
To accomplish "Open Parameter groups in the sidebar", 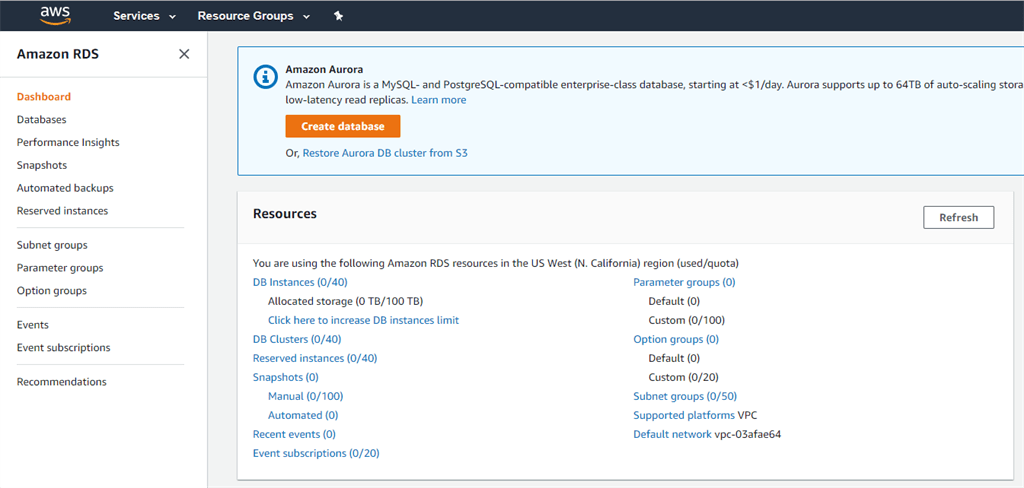I will [60, 268].
